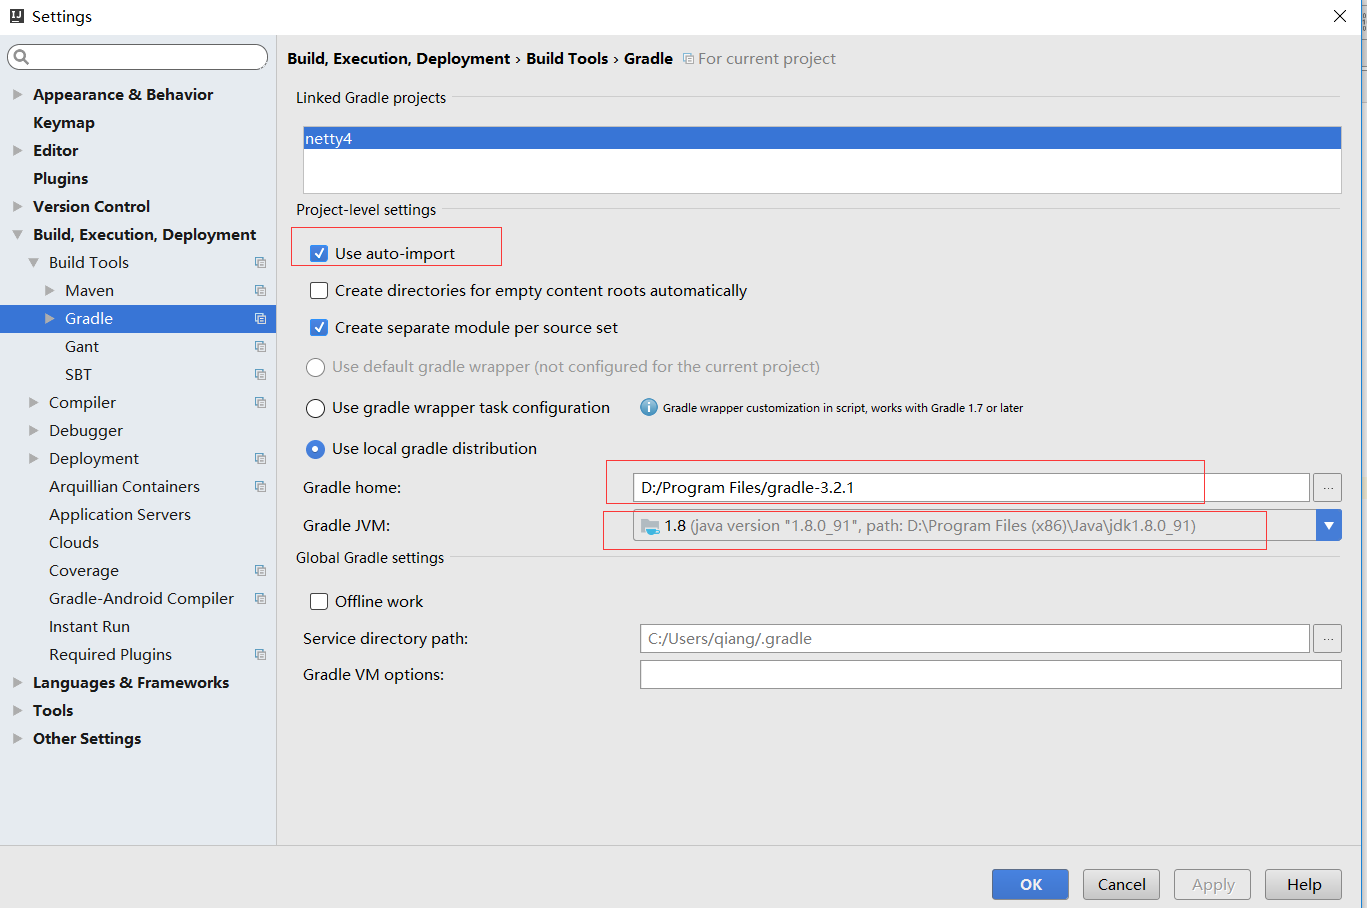
Task: Click the project-level icon beside Maven
Action: pos(260,291)
